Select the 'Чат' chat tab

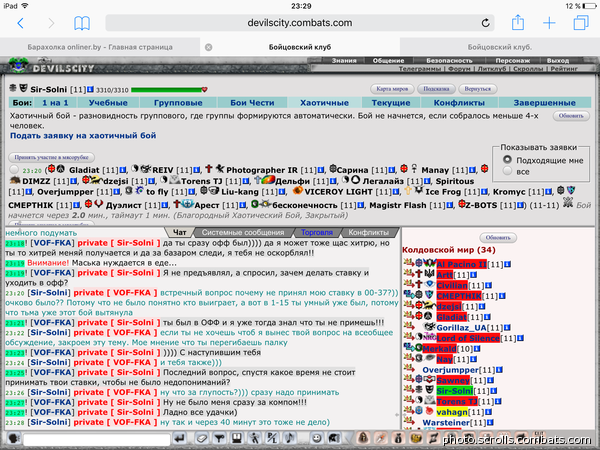[x=179, y=232]
